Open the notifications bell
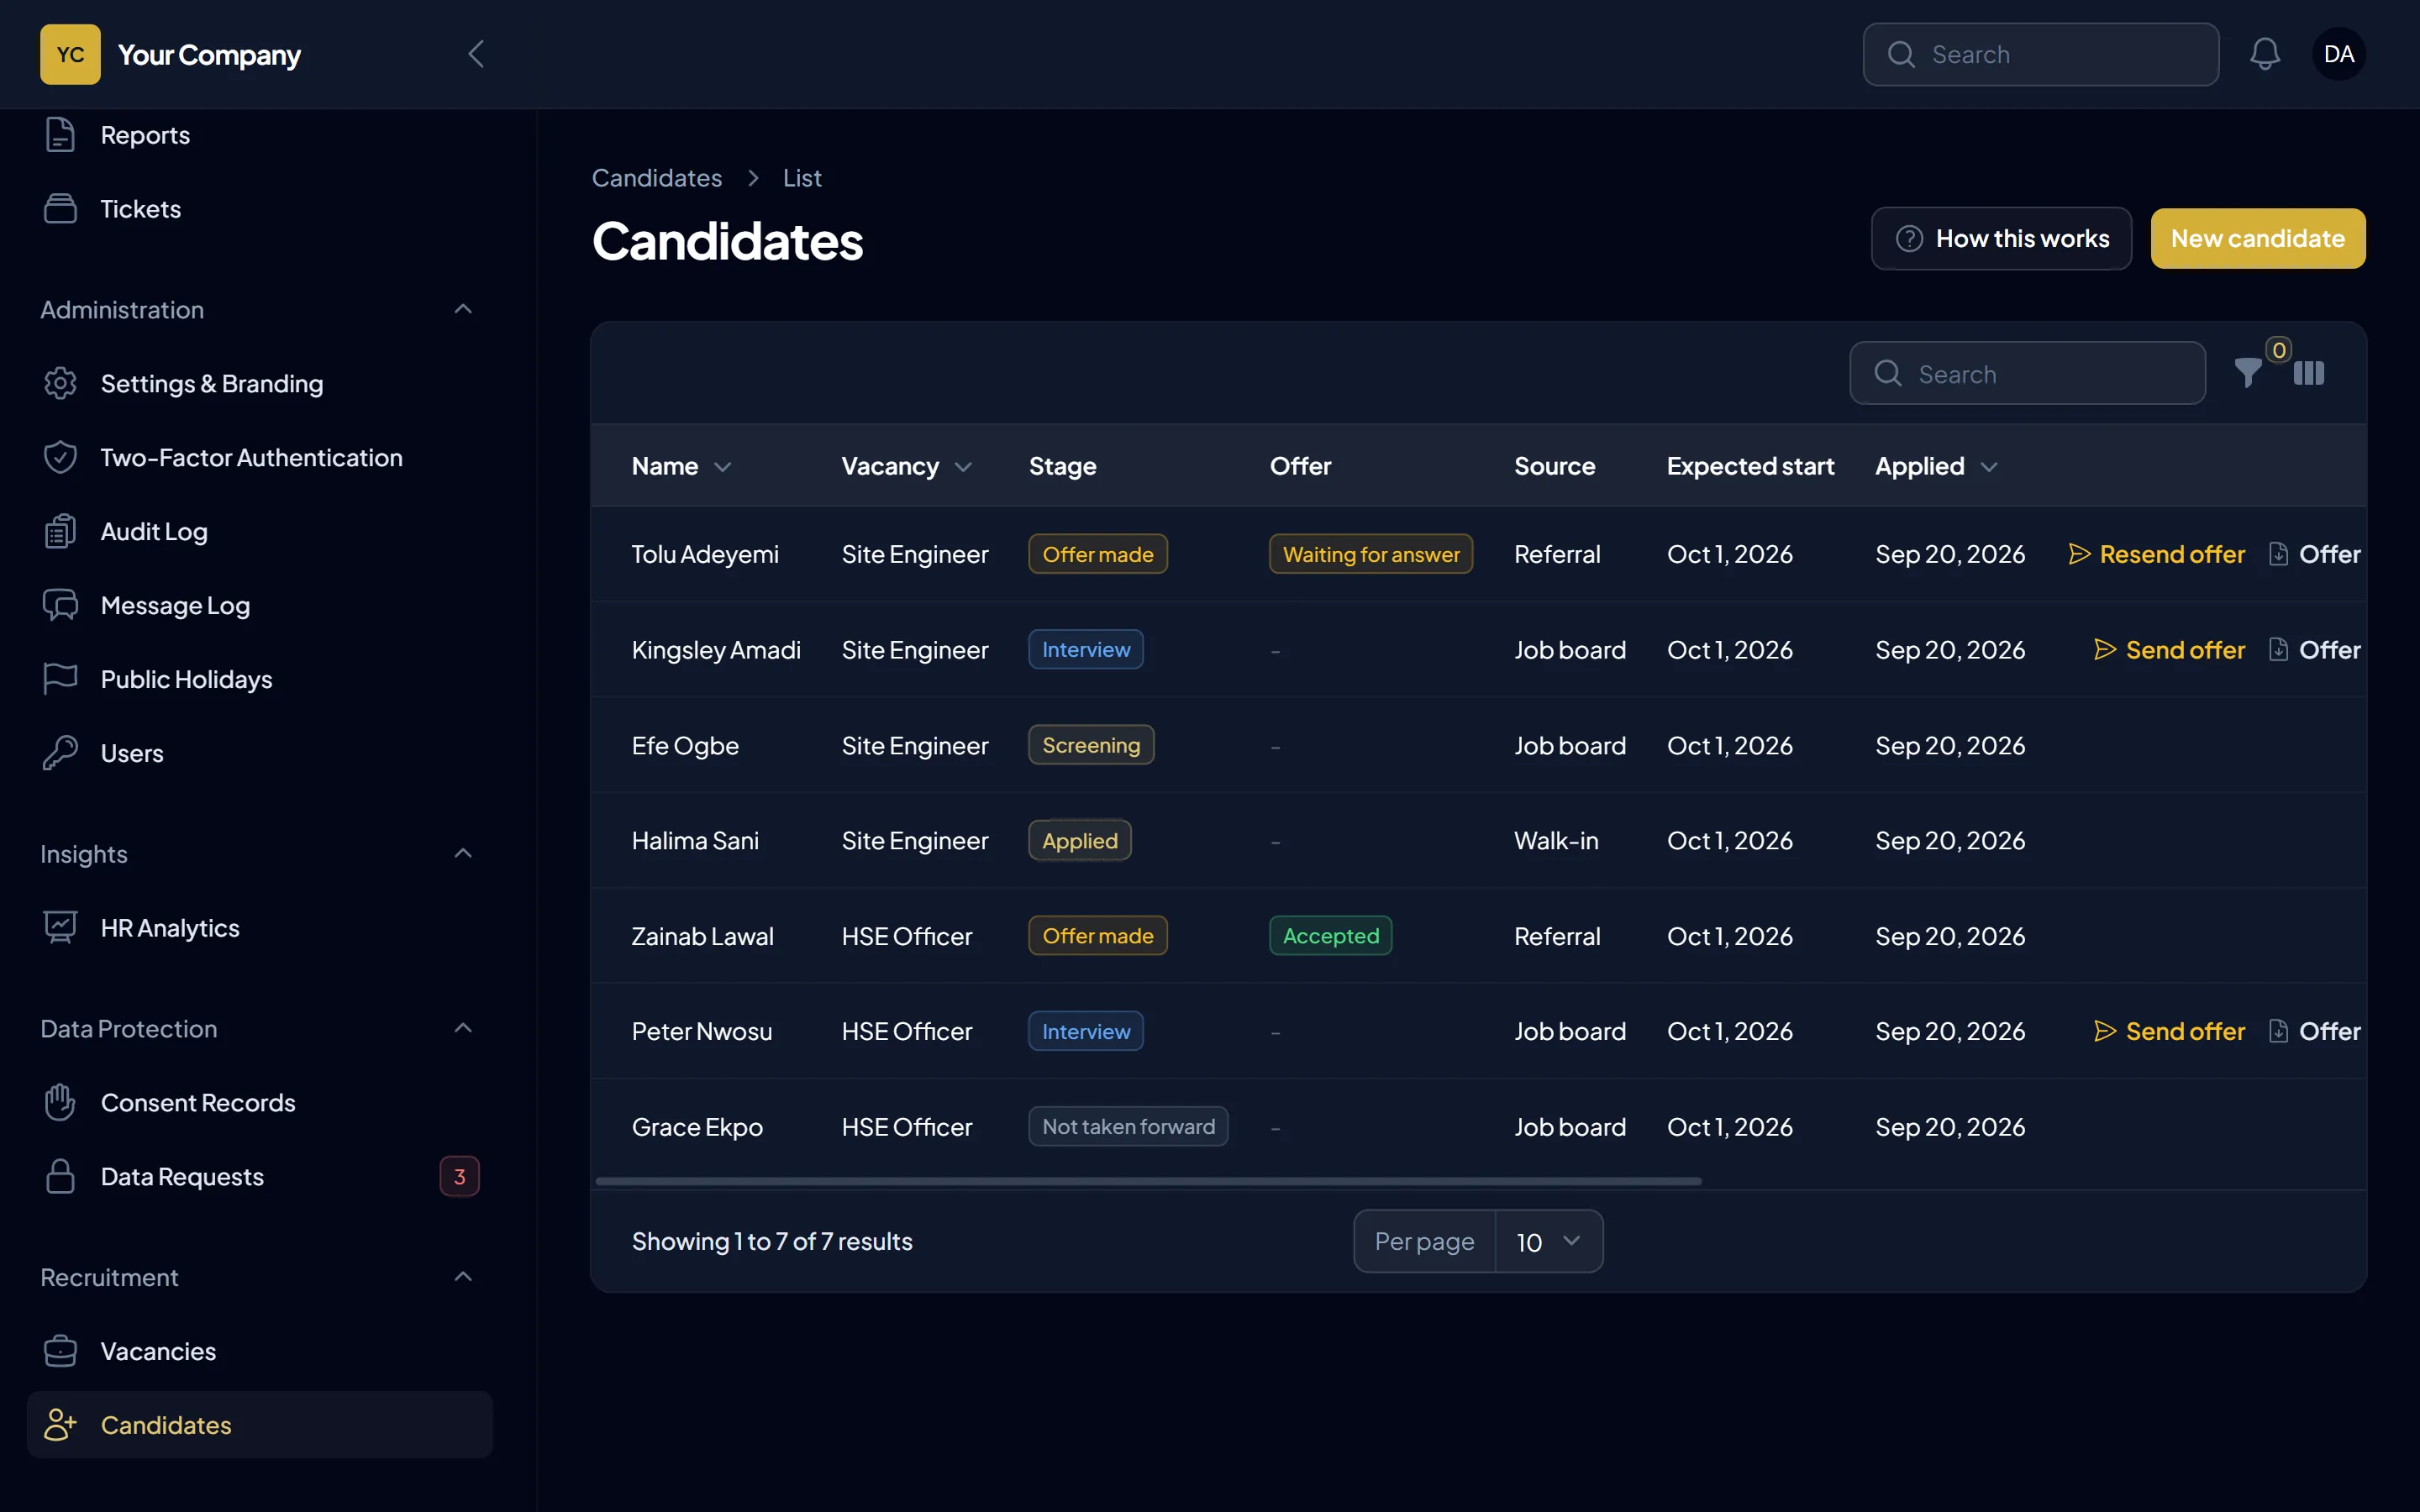 click(x=2265, y=54)
